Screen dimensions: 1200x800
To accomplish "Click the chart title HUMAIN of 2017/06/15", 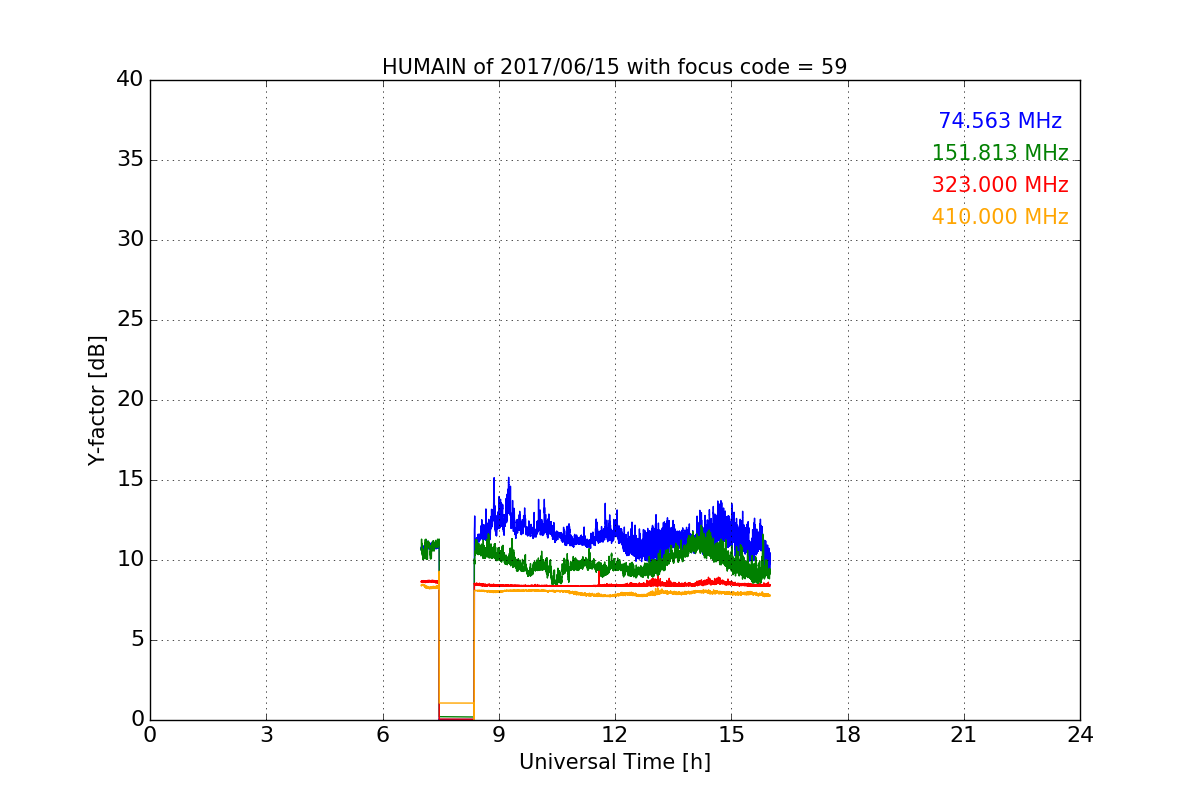I will pyautogui.click(x=614, y=67).
